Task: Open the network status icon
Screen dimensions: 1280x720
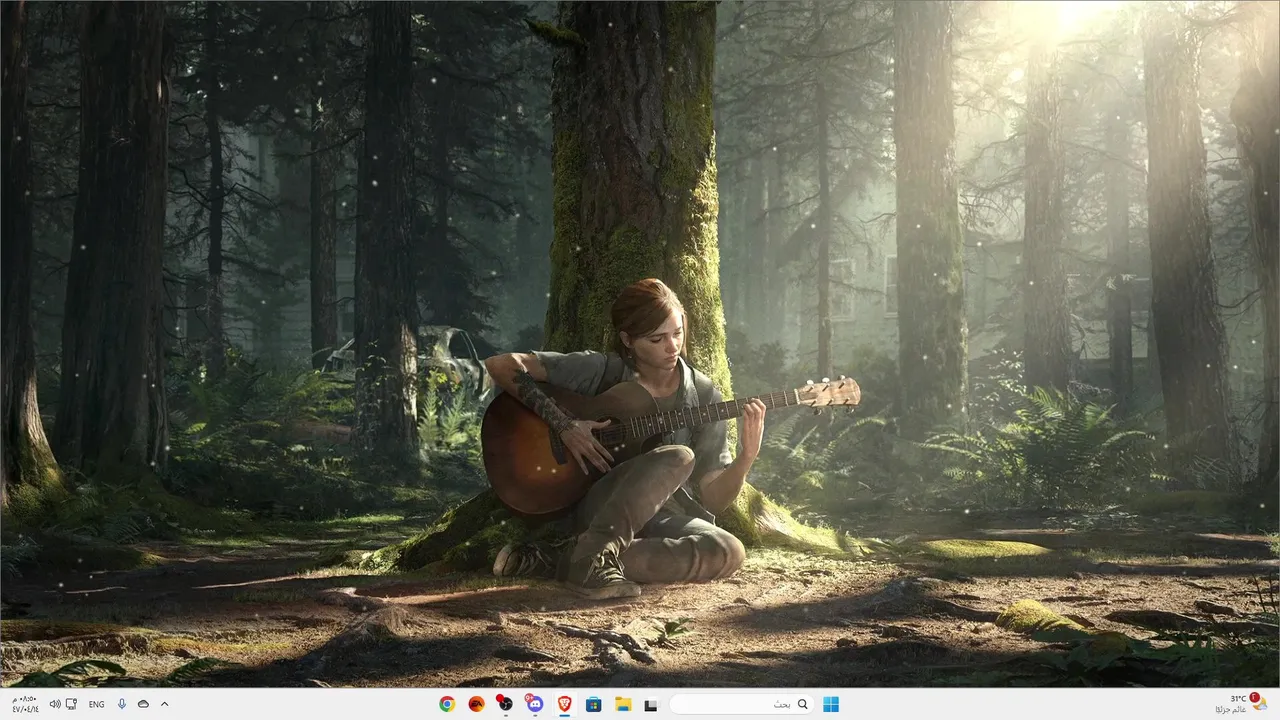Action: [x=71, y=704]
